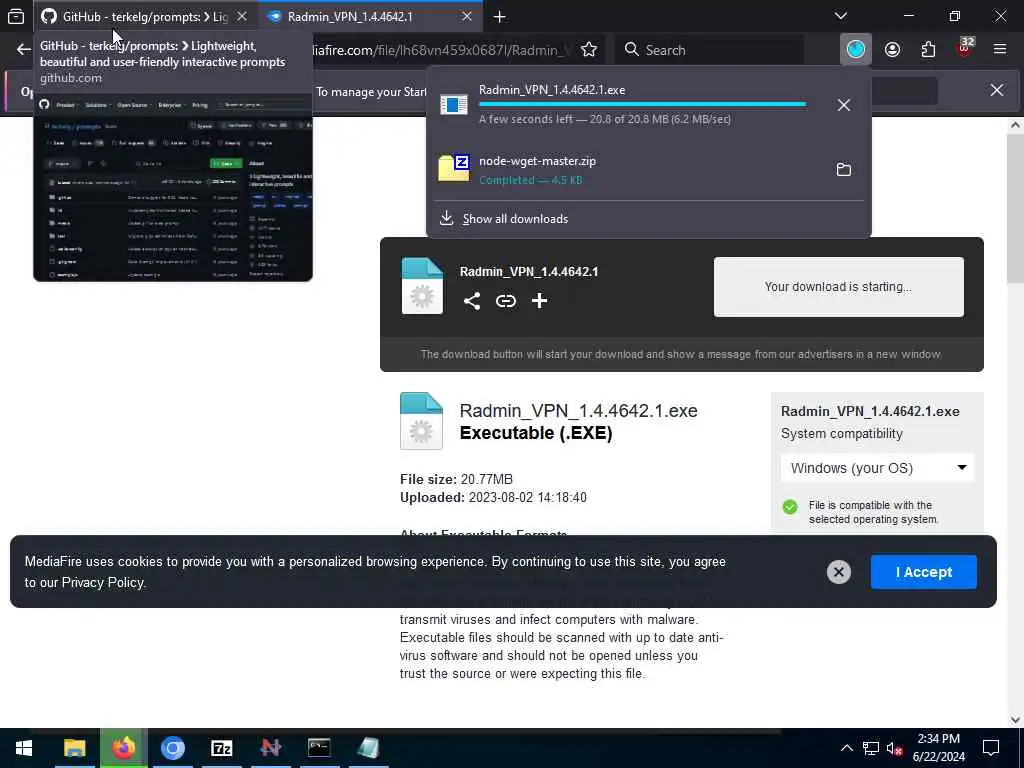Open the blocker extension with 32 badge

(x=965, y=49)
